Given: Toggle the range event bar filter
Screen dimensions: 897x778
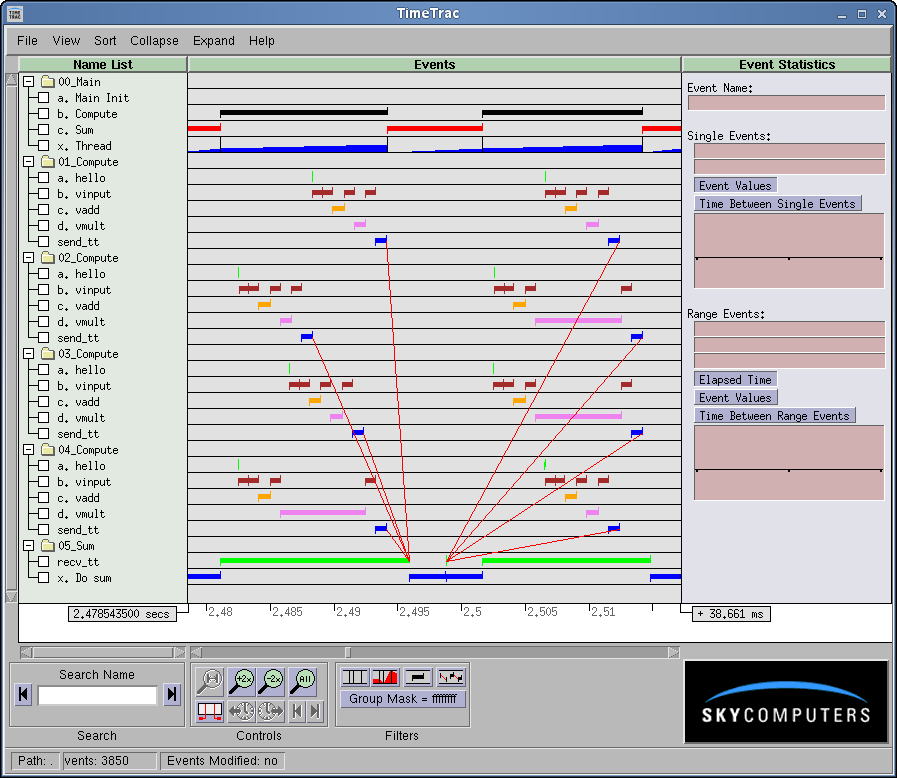Looking at the screenshot, I should tap(418, 677).
